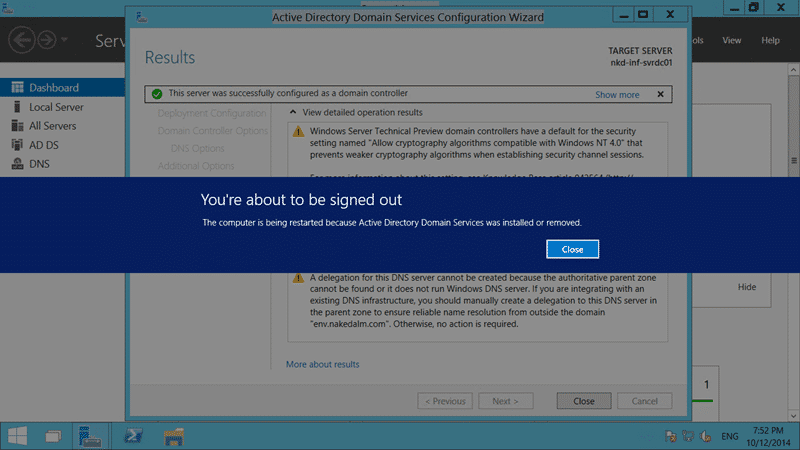Screen dimensions: 800x450
Task: Click the volume tray icon
Action: coord(706,436)
